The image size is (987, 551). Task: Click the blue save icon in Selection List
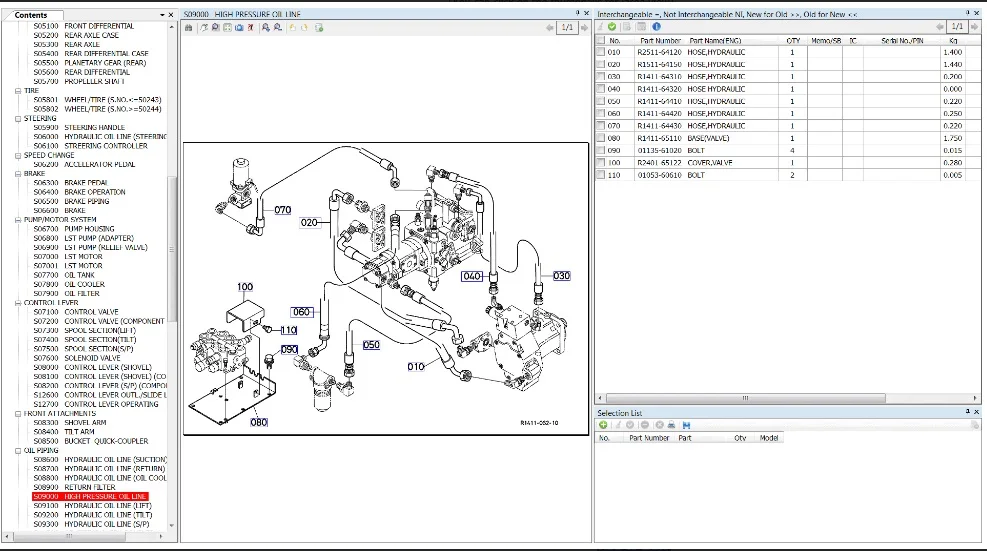(x=686, y=425)
